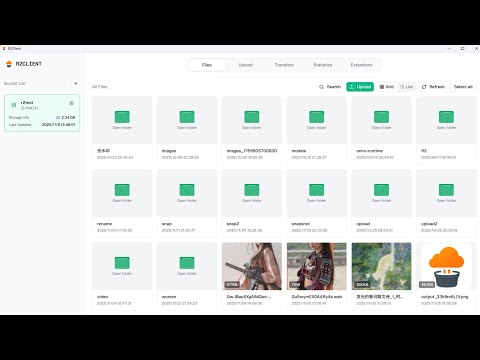Open the output png cloud logo thumbnail
Image resolution: width=480 pixels, height=360 pixels.
[x=446, y=266]
